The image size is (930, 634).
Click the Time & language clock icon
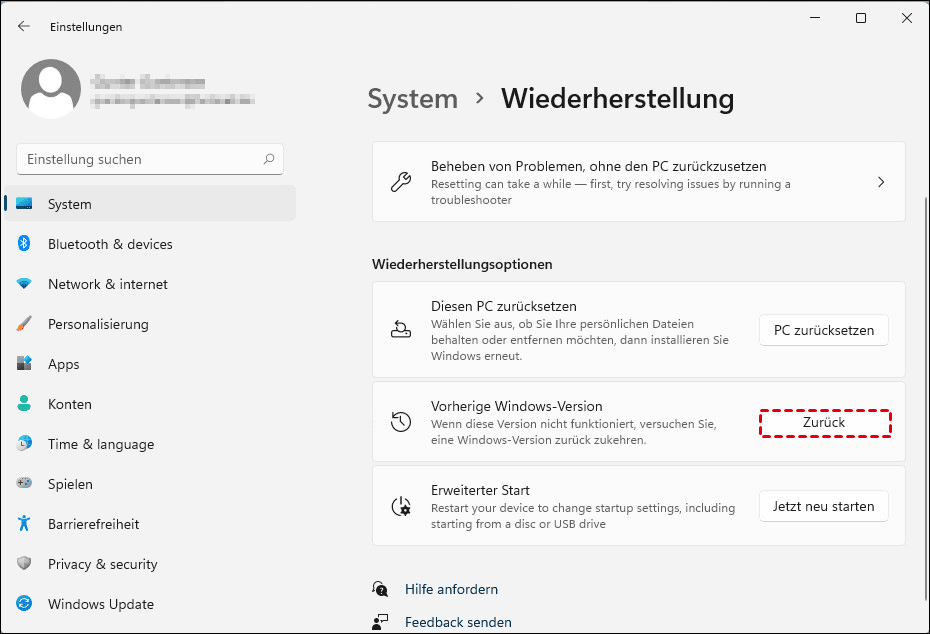point(24,443)
